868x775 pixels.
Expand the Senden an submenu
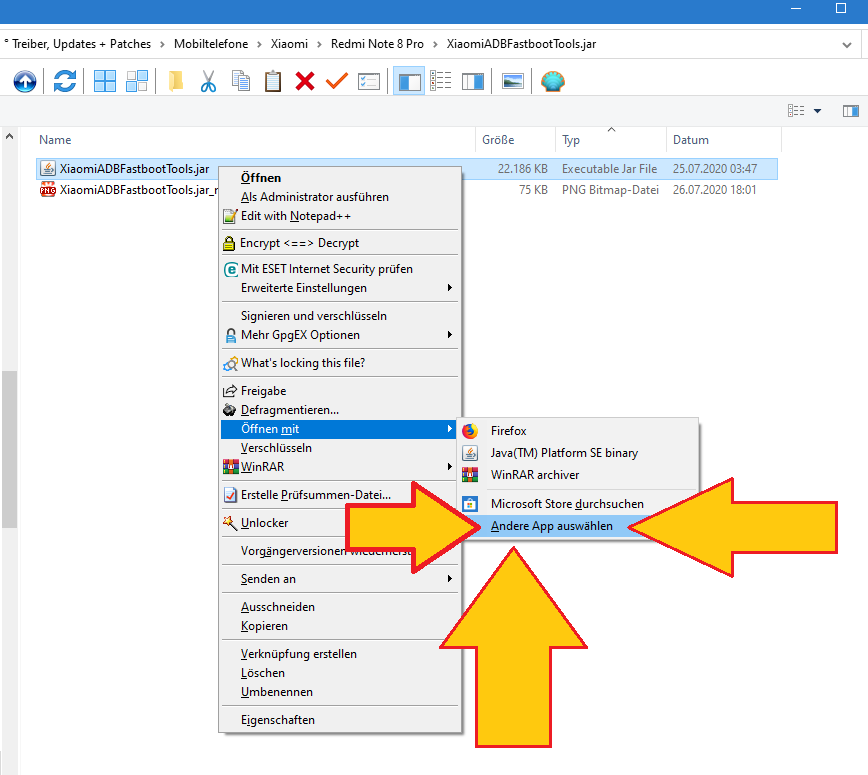[340, 579]
